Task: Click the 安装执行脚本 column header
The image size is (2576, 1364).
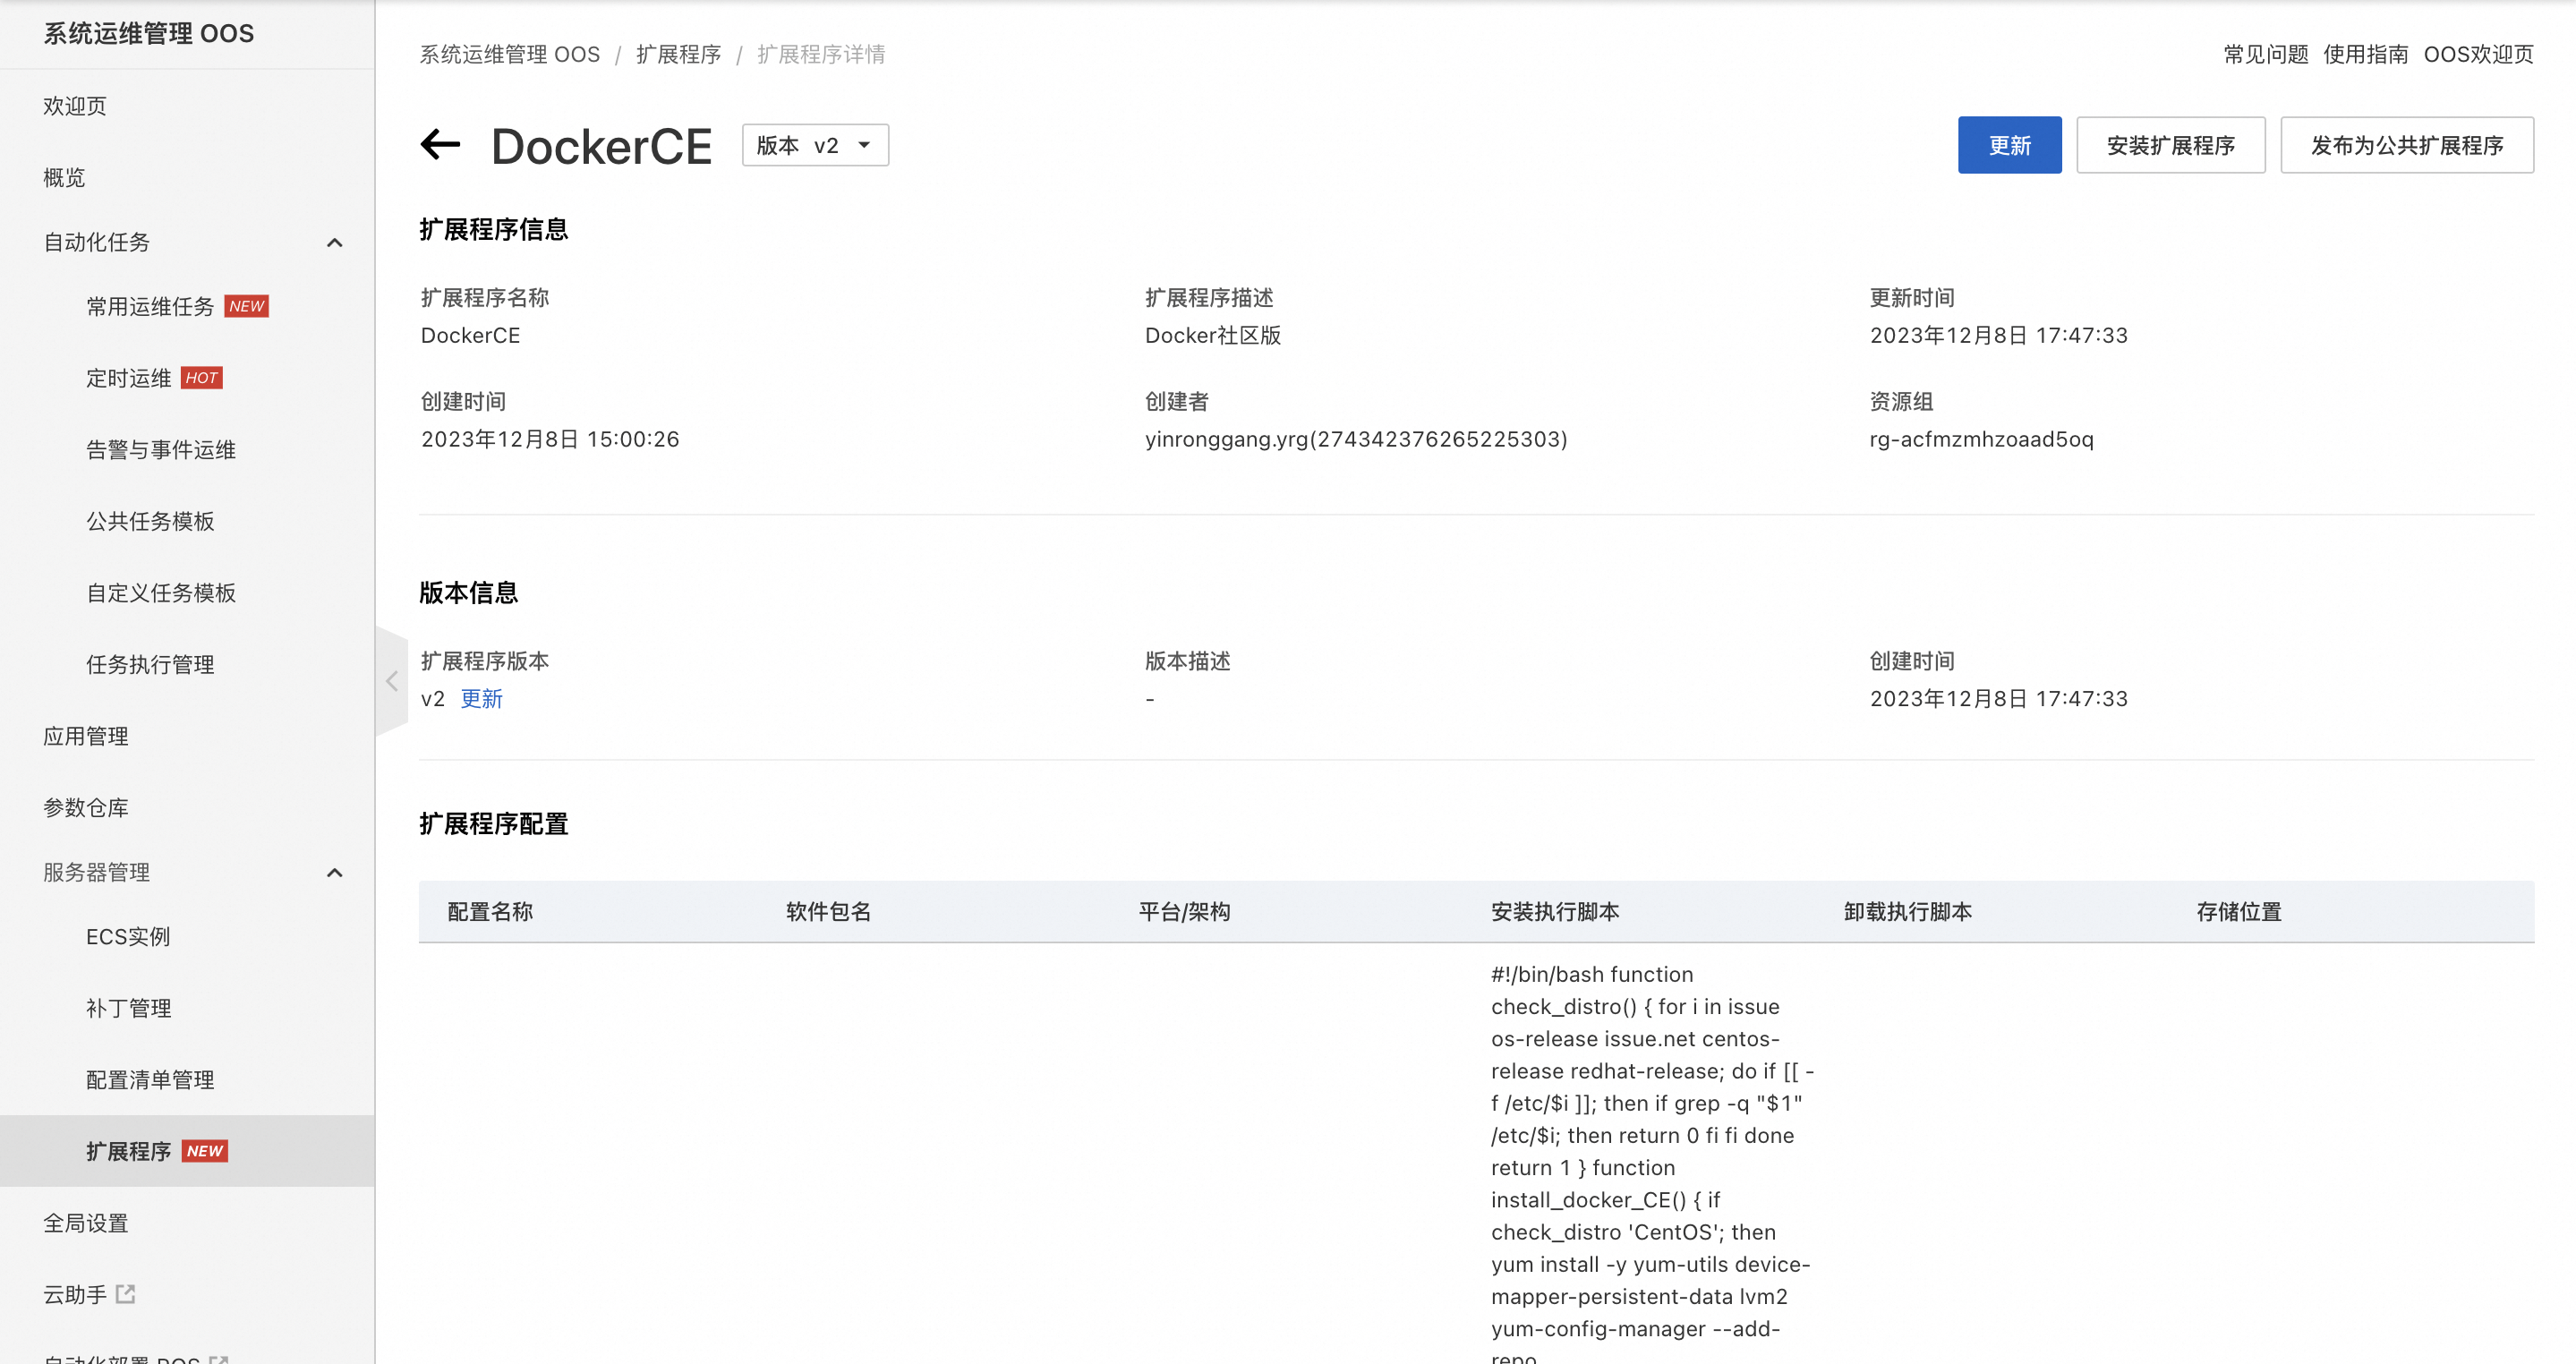Action: click(x=1555, y=912)
